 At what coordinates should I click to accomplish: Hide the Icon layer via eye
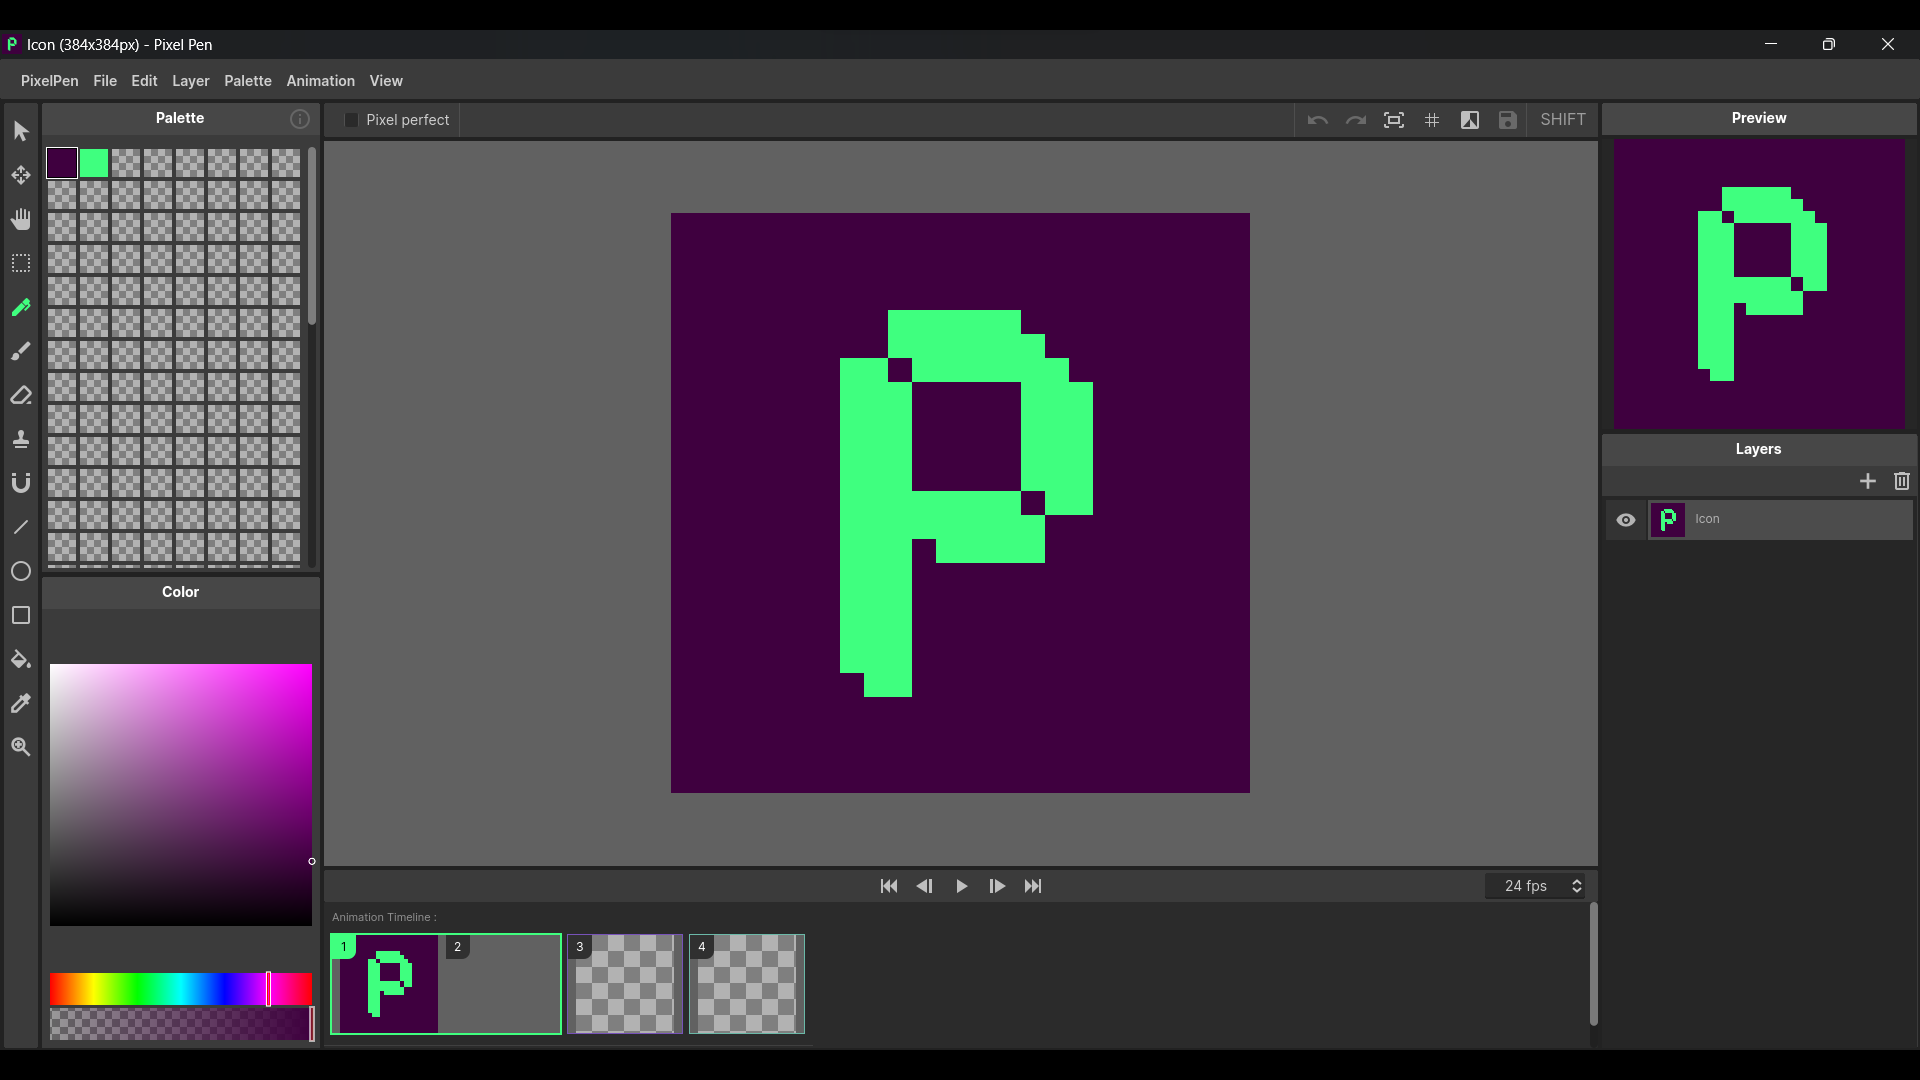tap(1626, 520)
